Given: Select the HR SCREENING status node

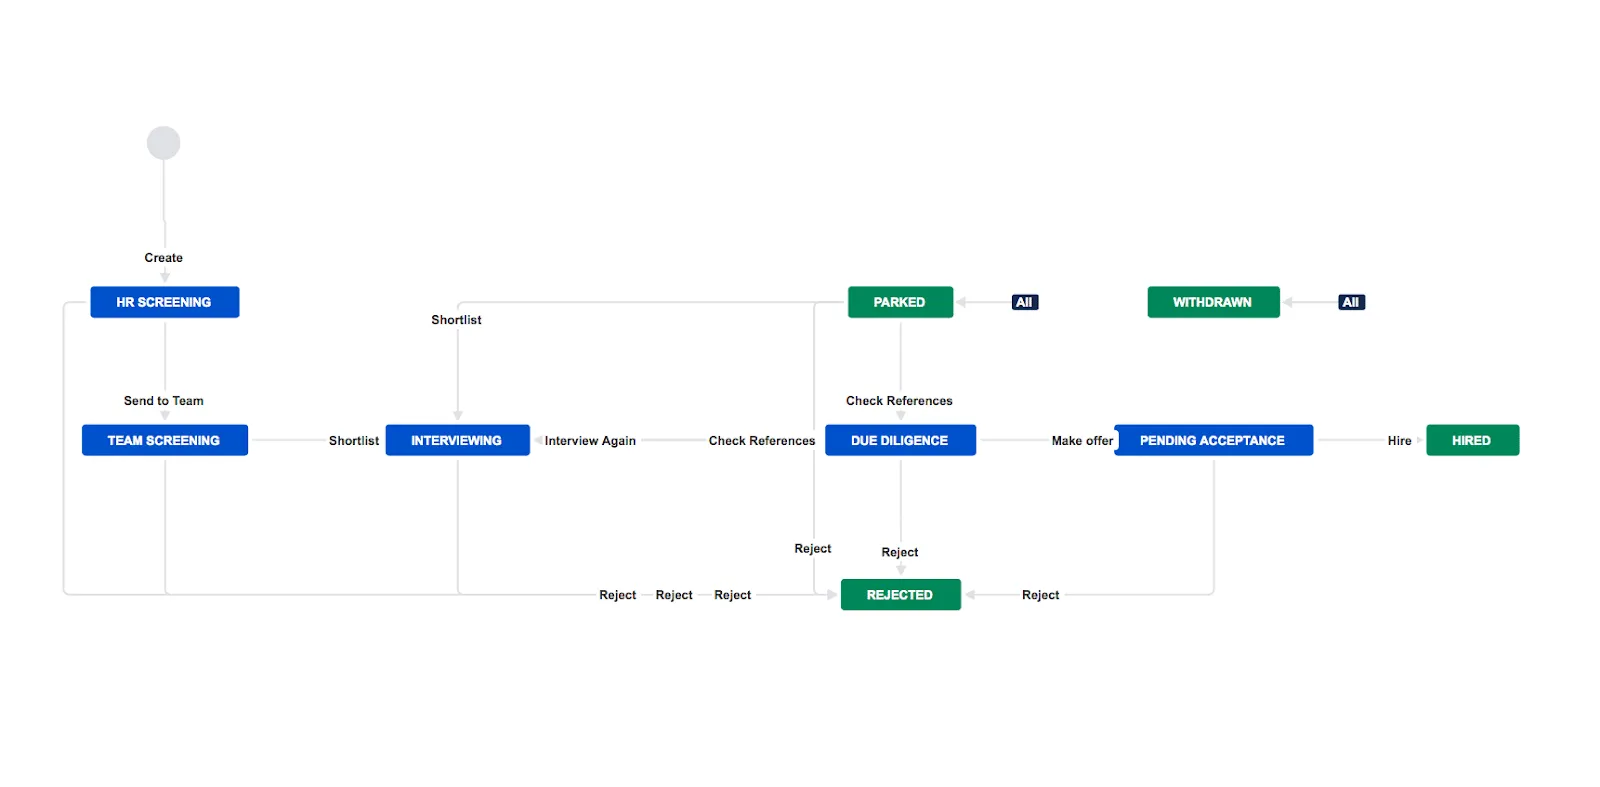Looking at the screenshot, I should (x=164, y=302).
